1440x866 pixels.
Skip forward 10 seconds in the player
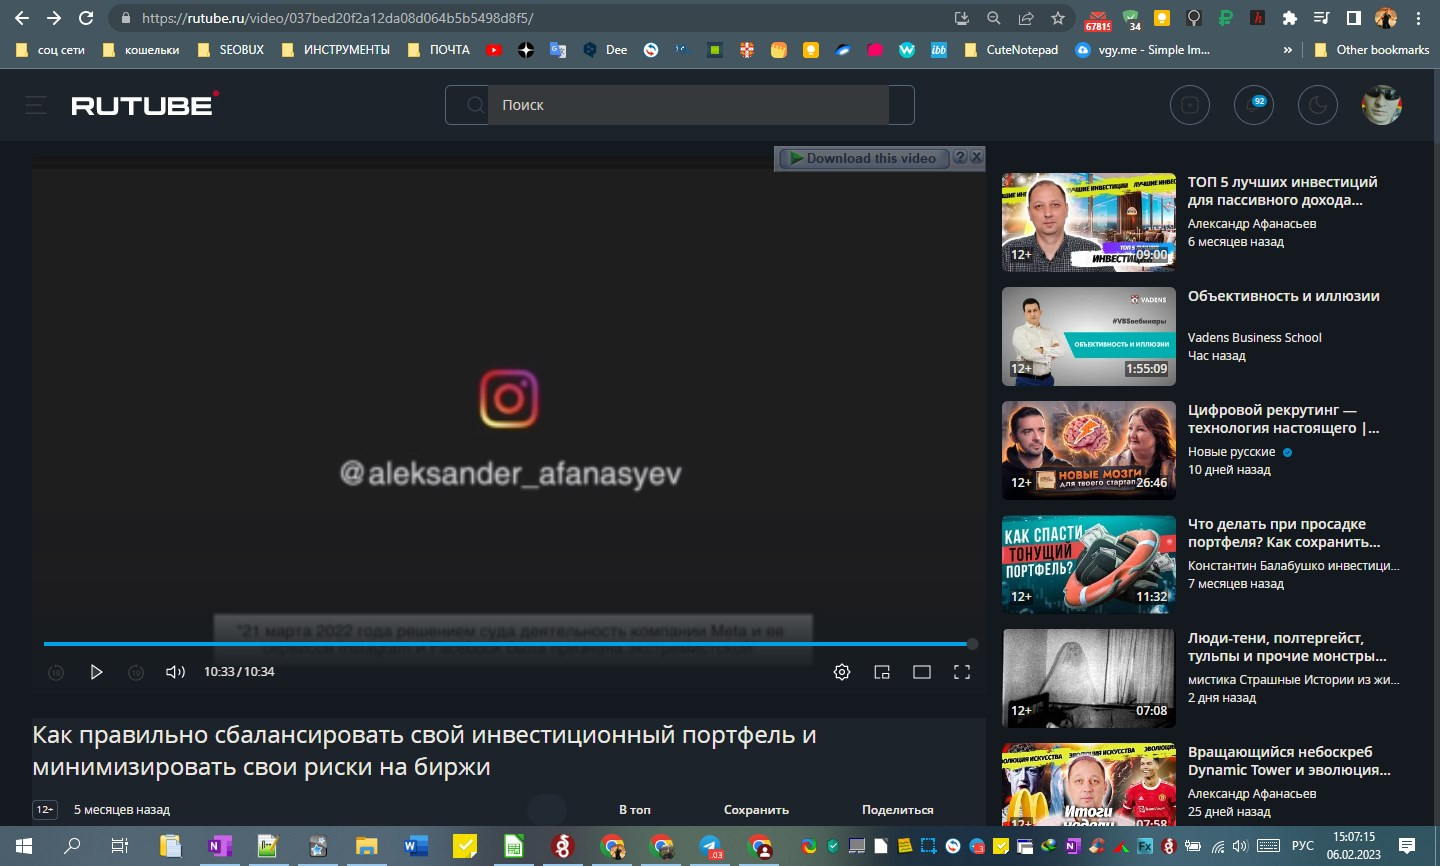[136, 673]
